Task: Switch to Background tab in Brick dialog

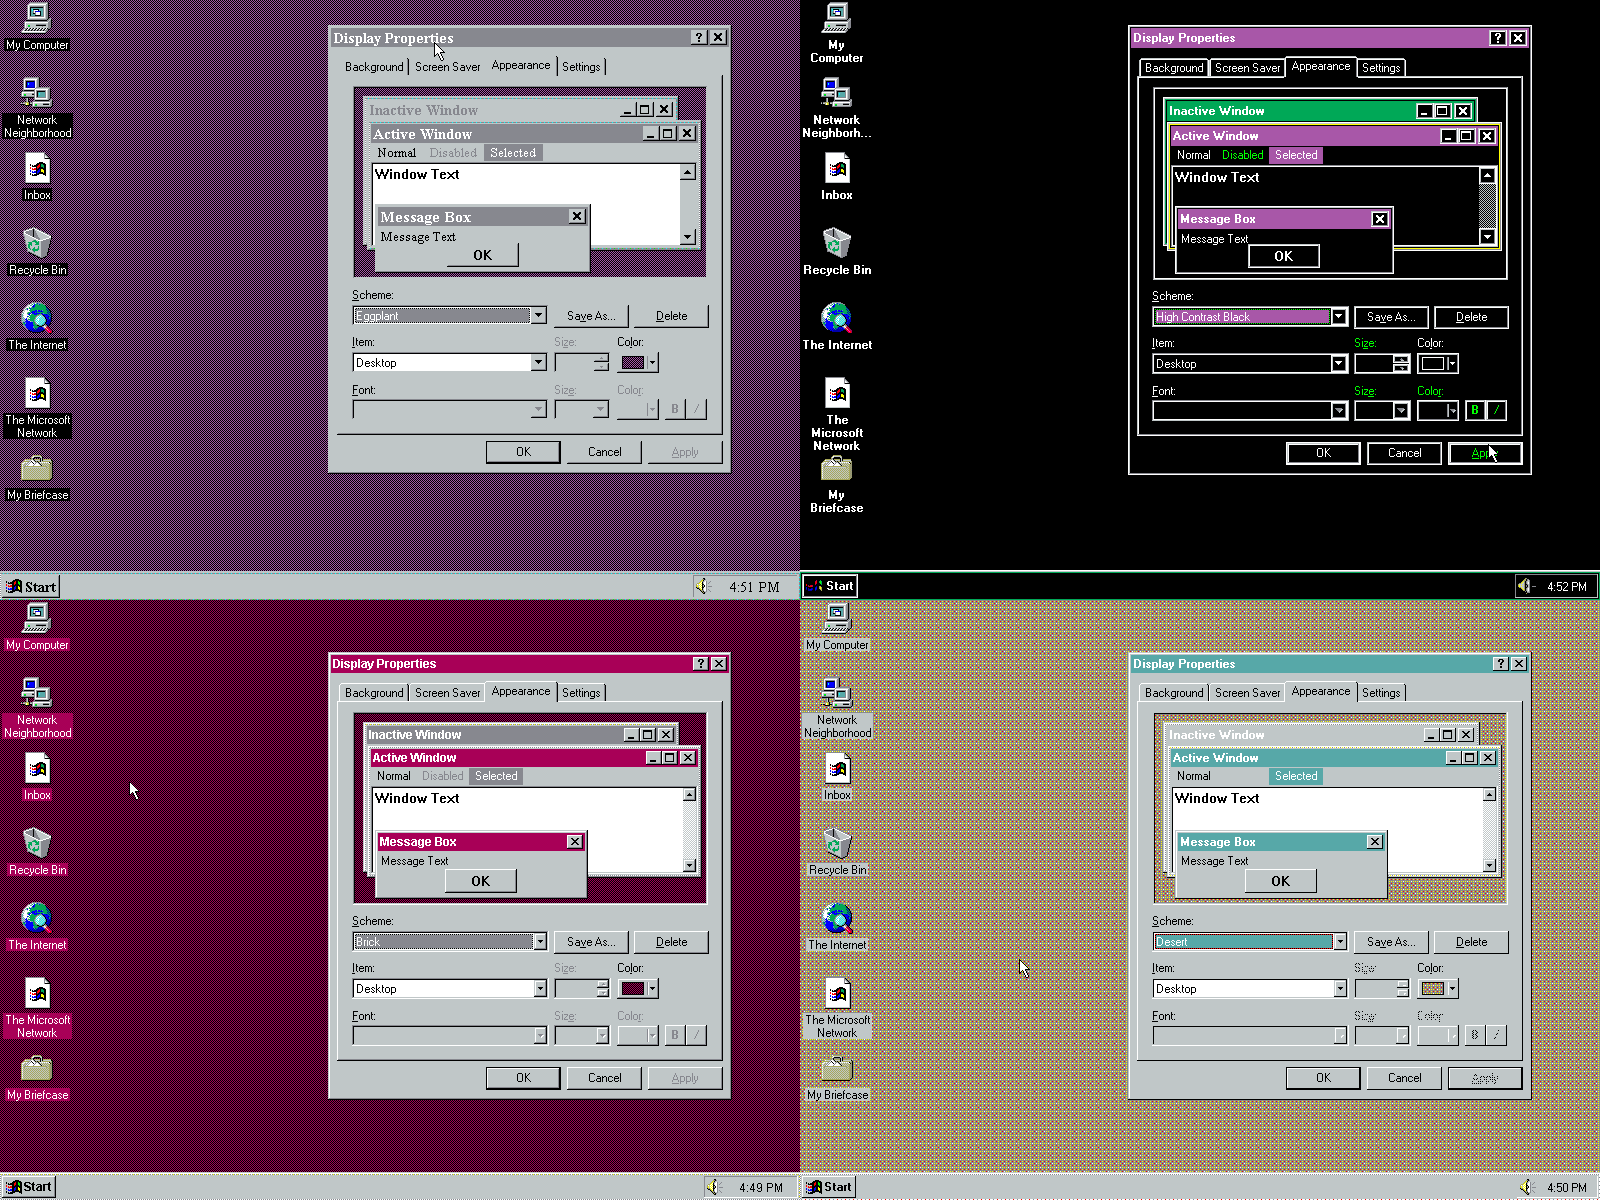Action: point(374,693)
